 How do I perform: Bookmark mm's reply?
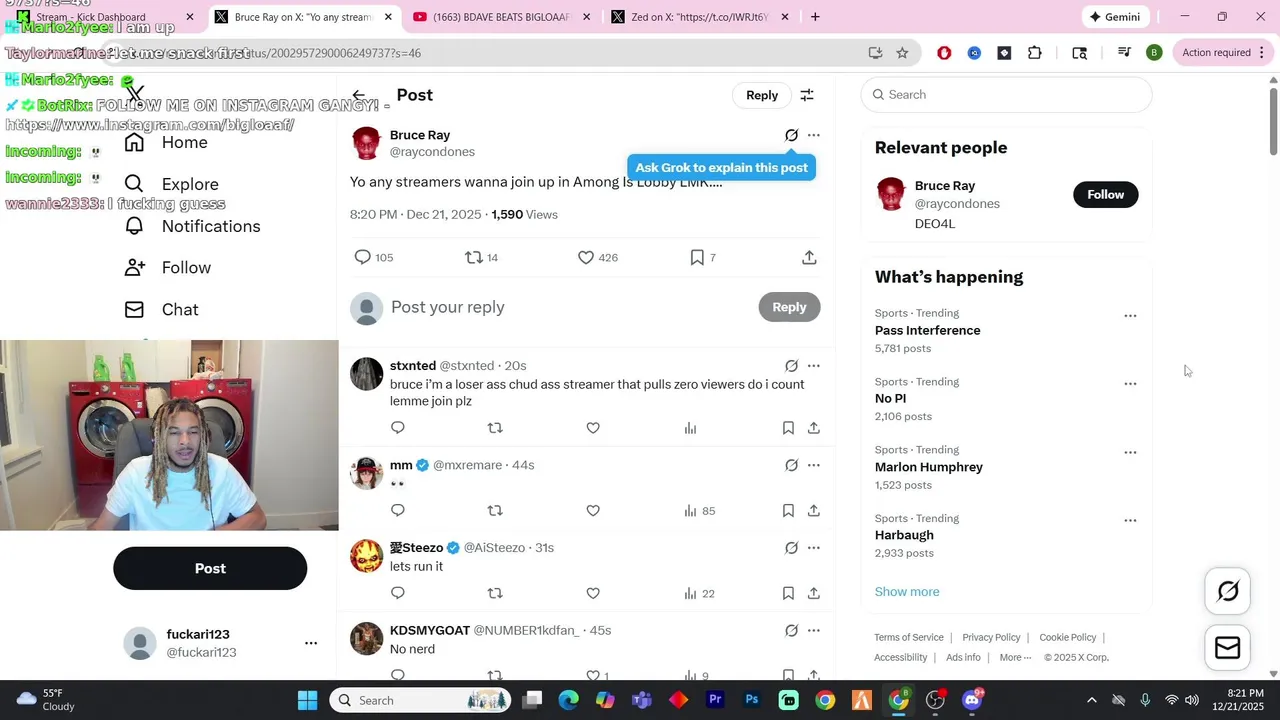point(788,510)
